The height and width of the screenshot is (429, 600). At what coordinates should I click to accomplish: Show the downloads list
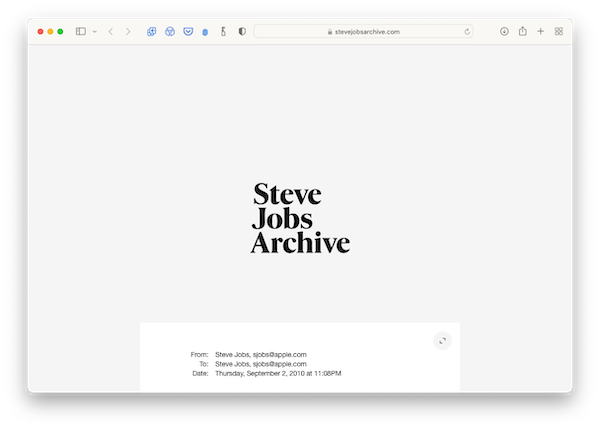pos(504,31)
